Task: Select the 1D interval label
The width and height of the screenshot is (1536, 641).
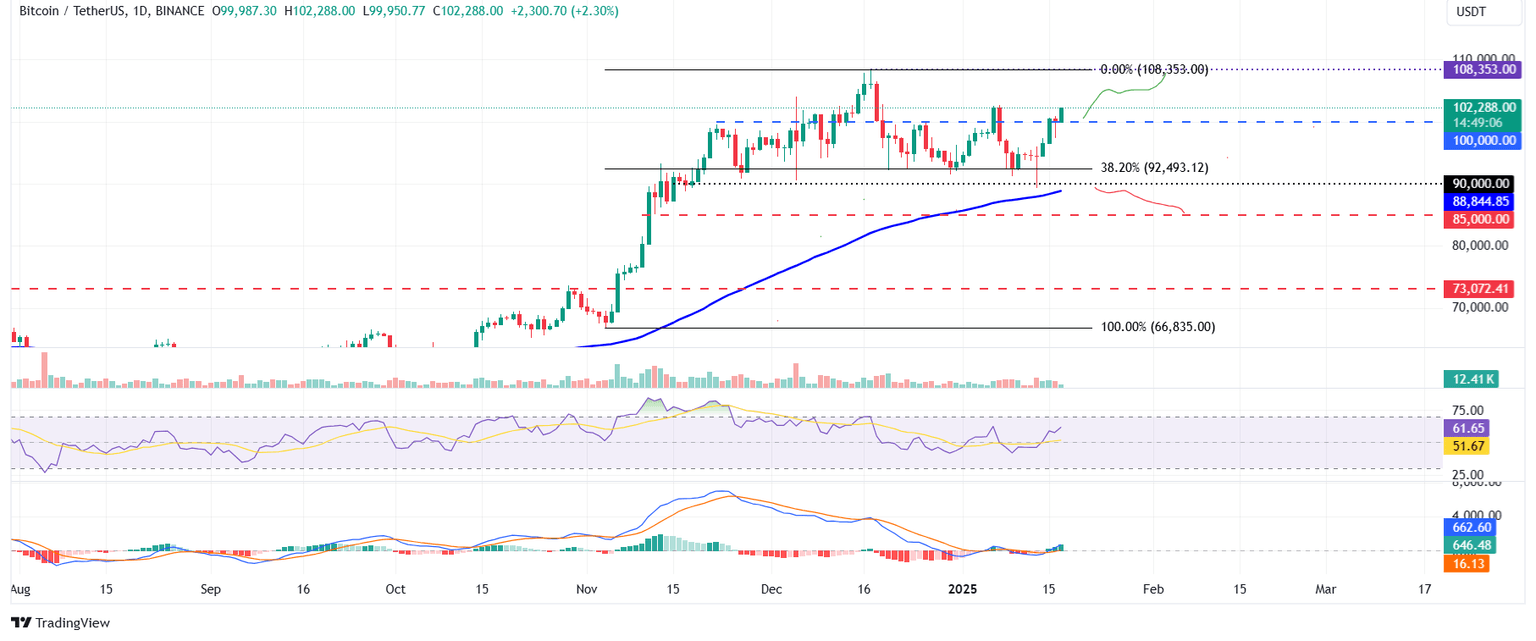Action: pyautogui.click(x=138, y=12)
